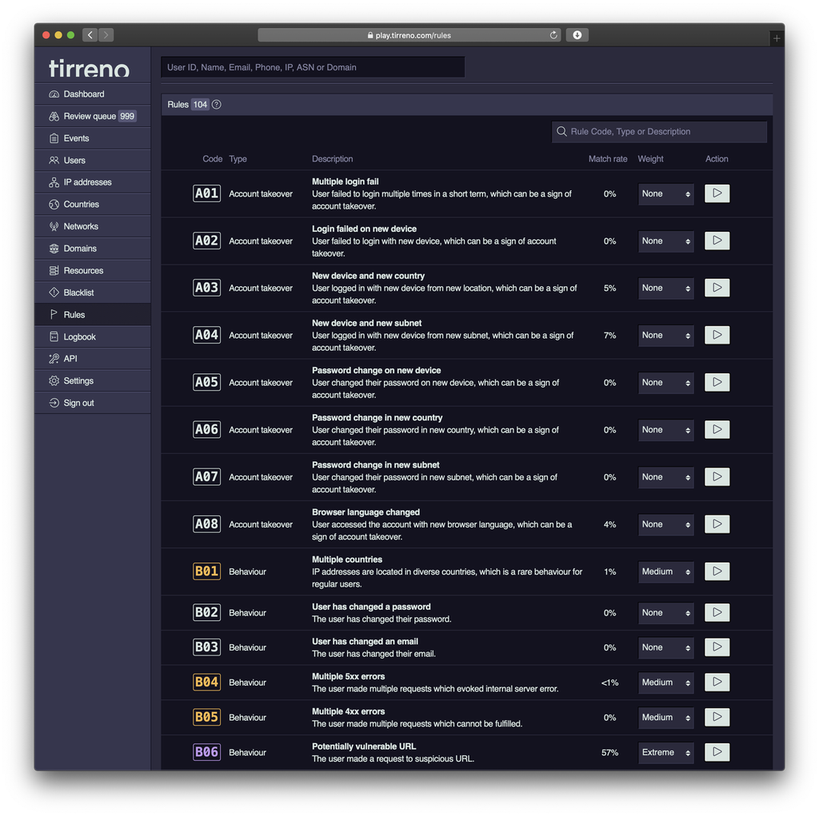Click the Sign out arrow icon

point(54,403)
